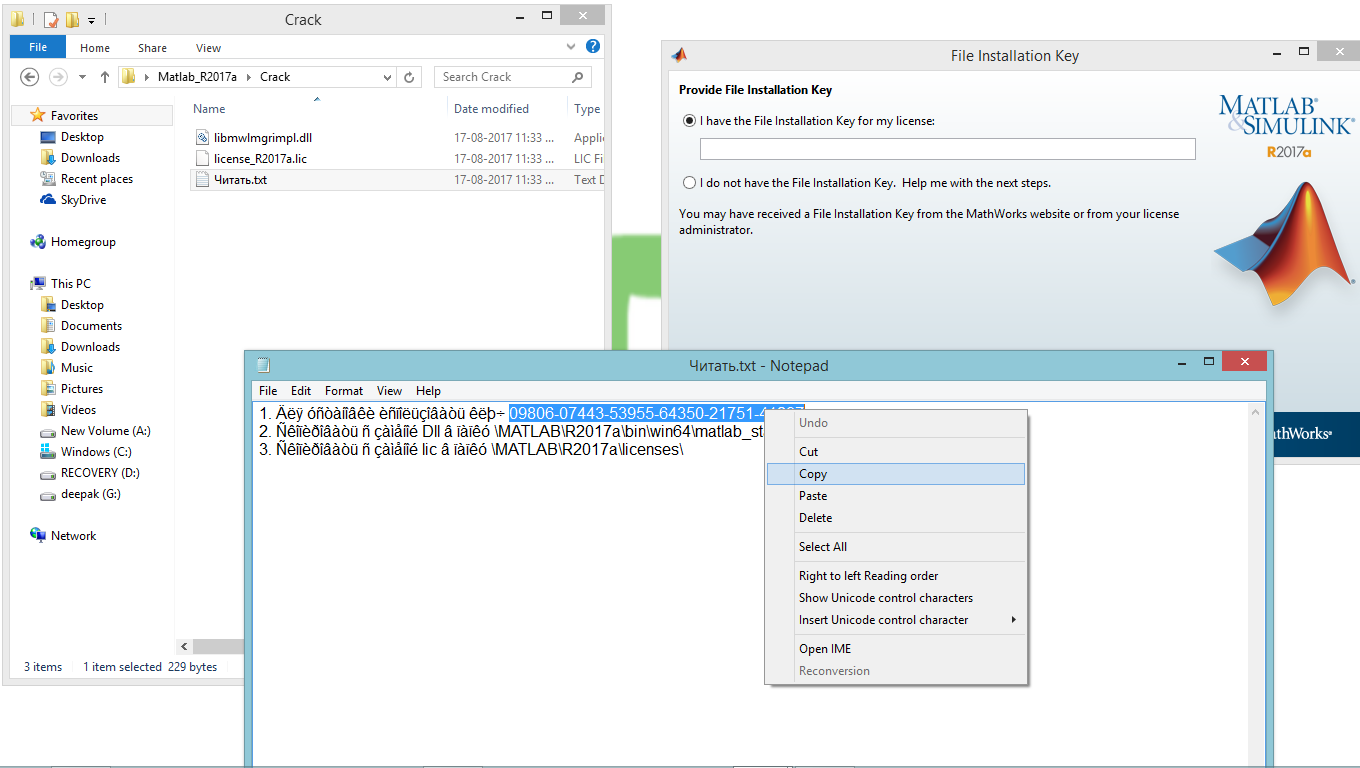
Task: Select Homegroup in the navigation pane
Action: point(83,242)
